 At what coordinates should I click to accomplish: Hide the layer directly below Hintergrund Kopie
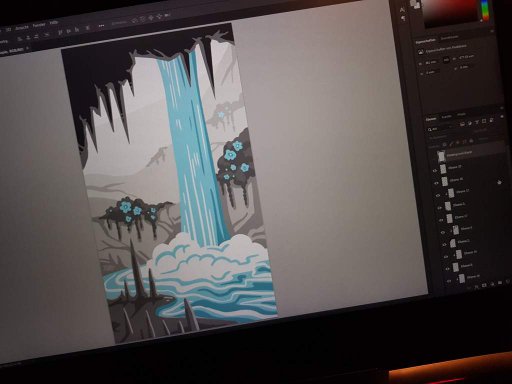[435, 171]
